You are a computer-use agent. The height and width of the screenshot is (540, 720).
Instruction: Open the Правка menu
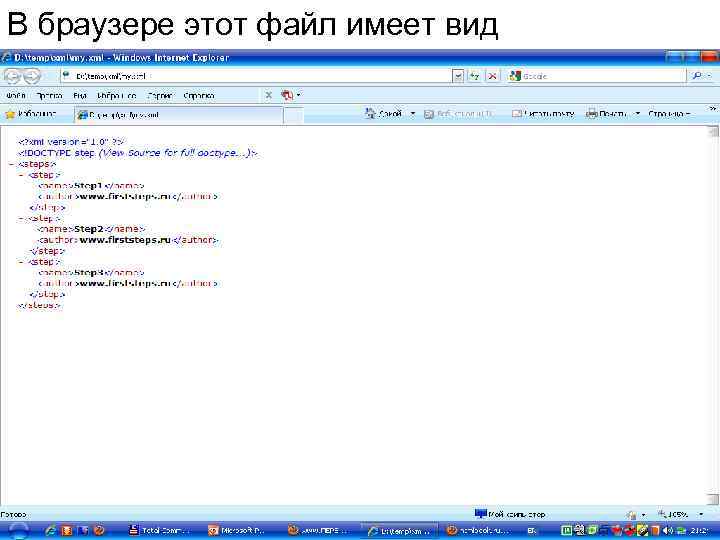pyautogui.click(x=49, y=96)
